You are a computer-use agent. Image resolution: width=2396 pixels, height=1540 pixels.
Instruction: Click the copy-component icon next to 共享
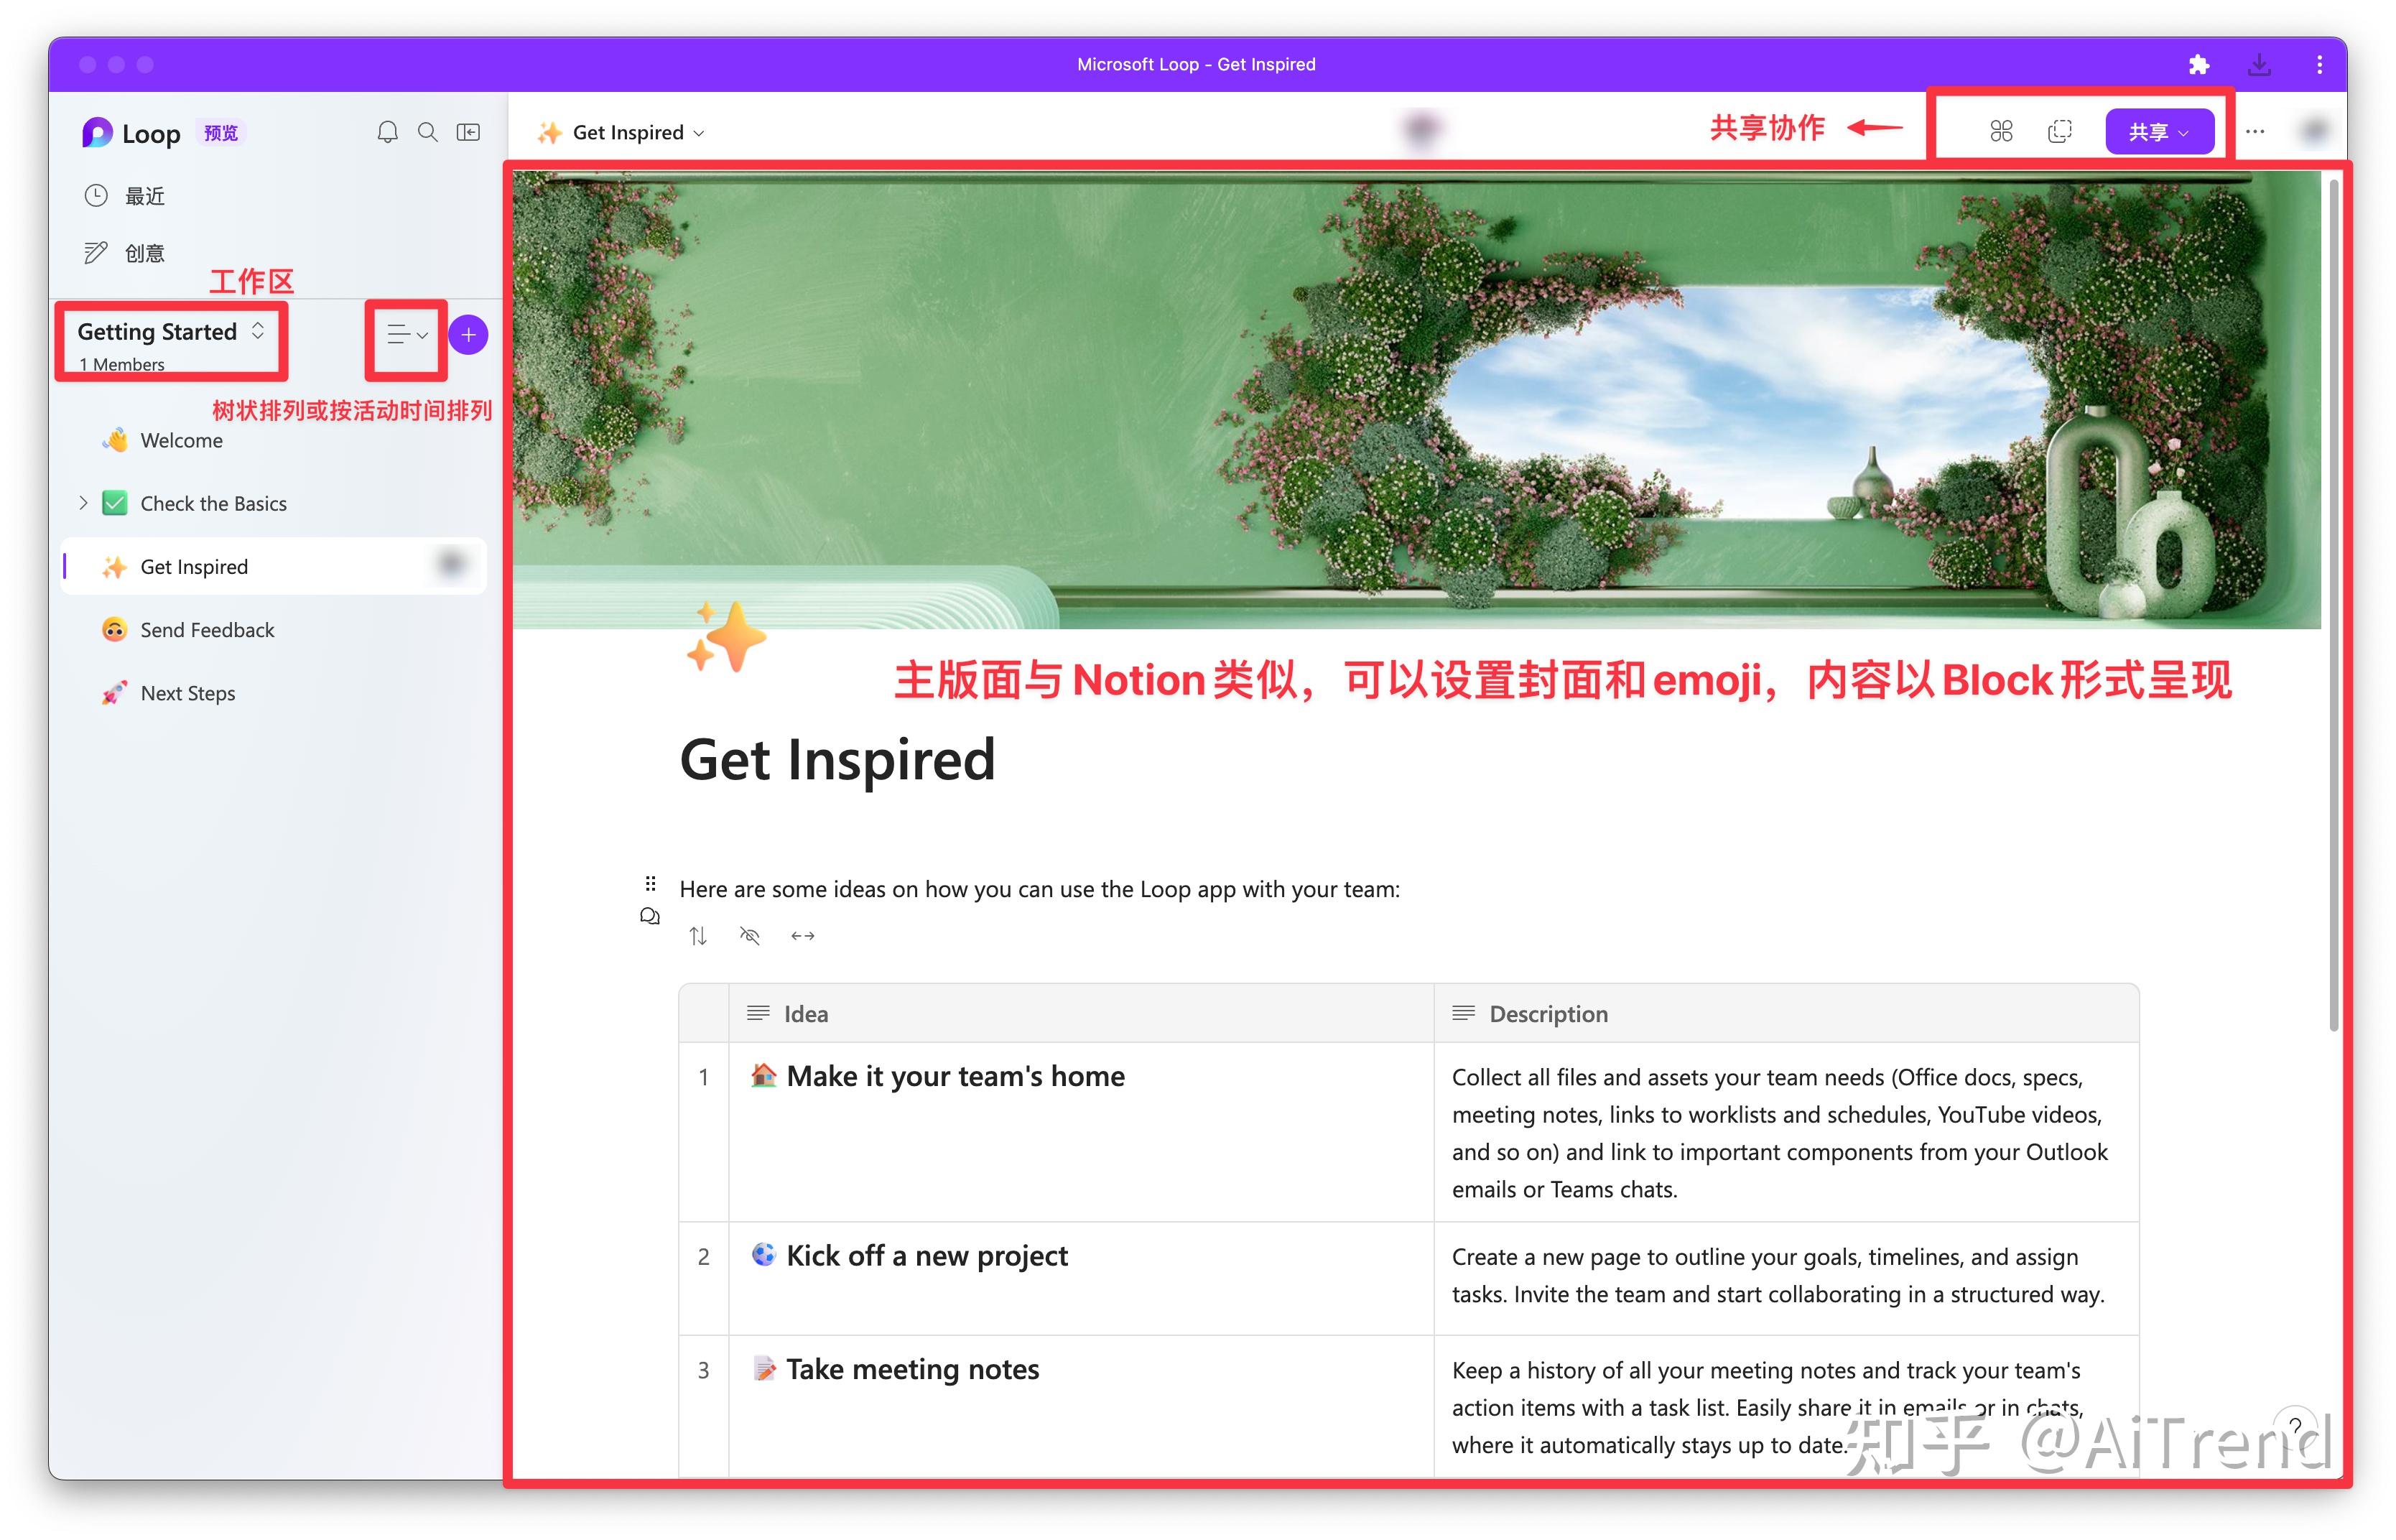[x=2059, y=130]
